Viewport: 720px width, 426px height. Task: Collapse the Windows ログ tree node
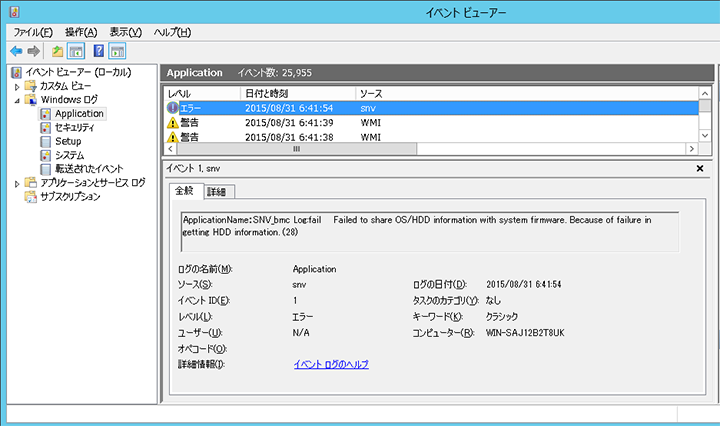[x=17, y=100]
